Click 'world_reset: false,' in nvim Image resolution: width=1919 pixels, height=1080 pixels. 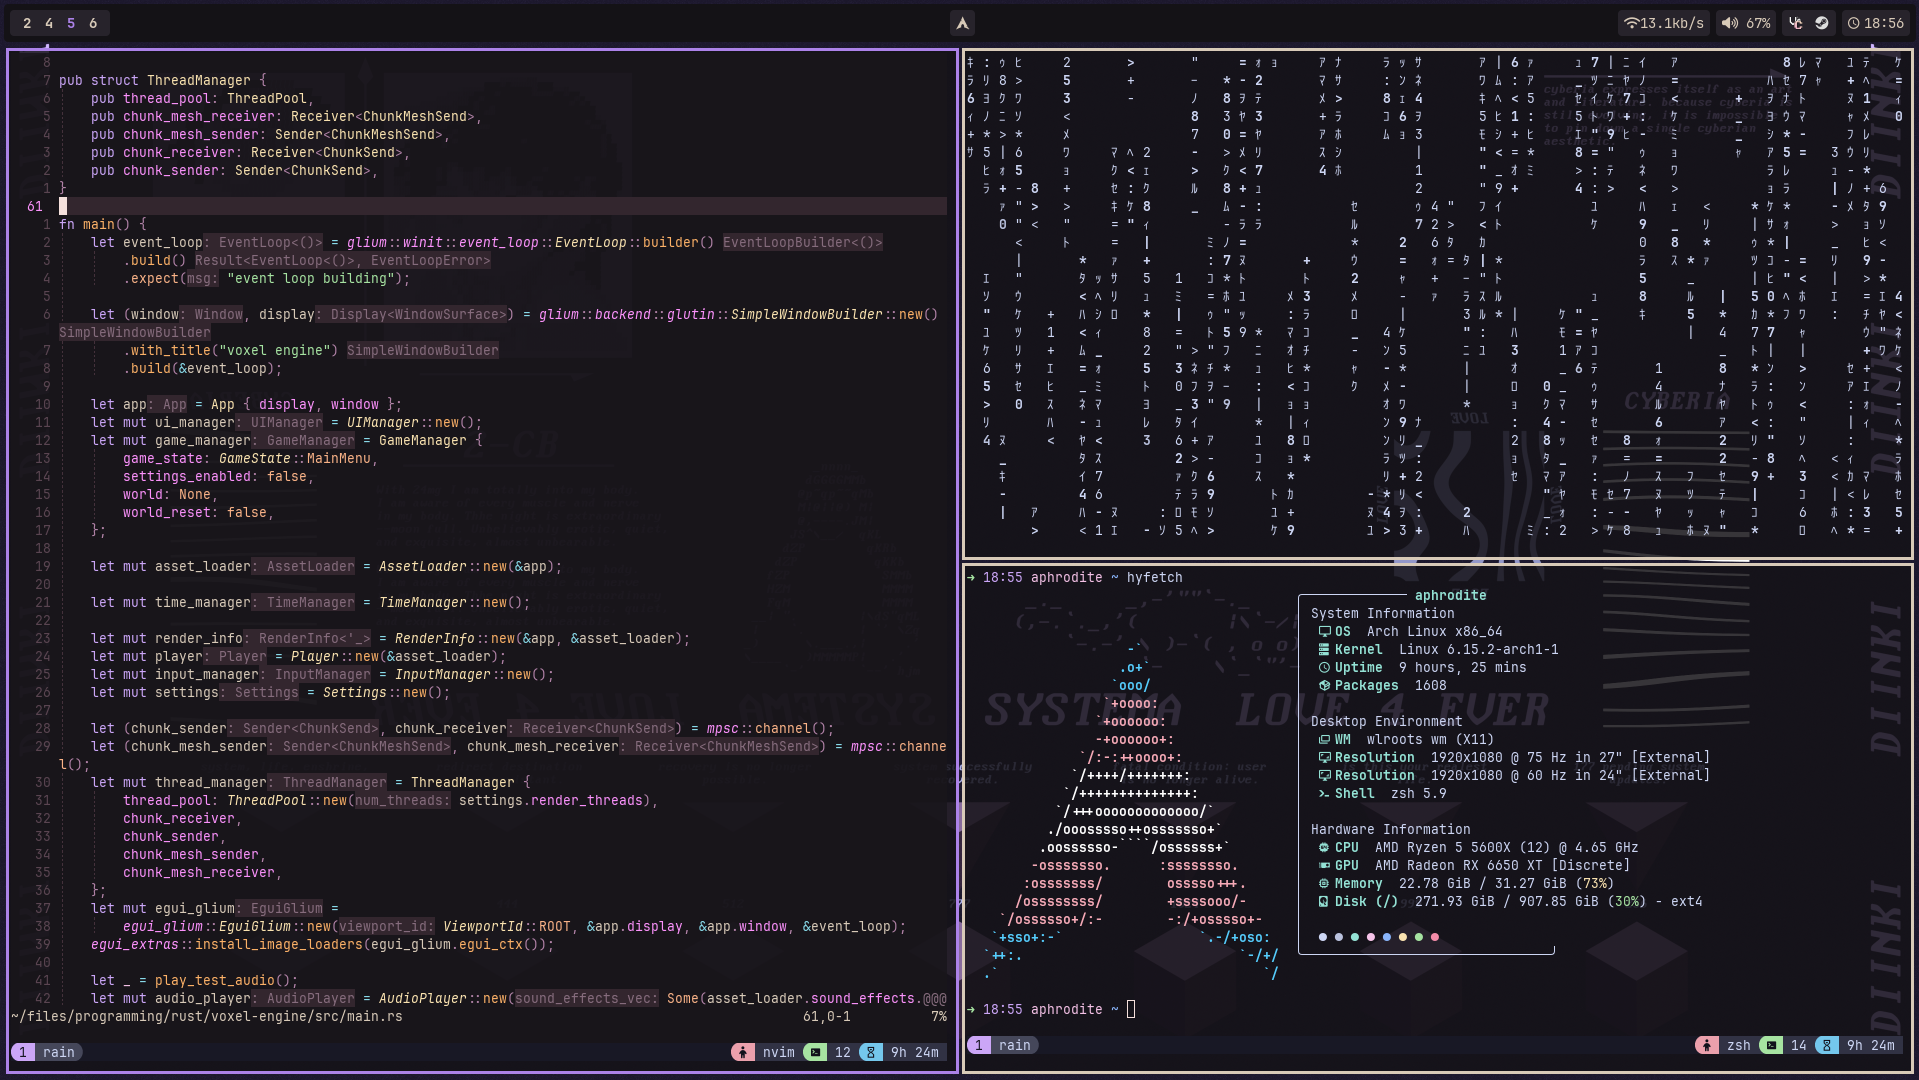pos(198,513)
